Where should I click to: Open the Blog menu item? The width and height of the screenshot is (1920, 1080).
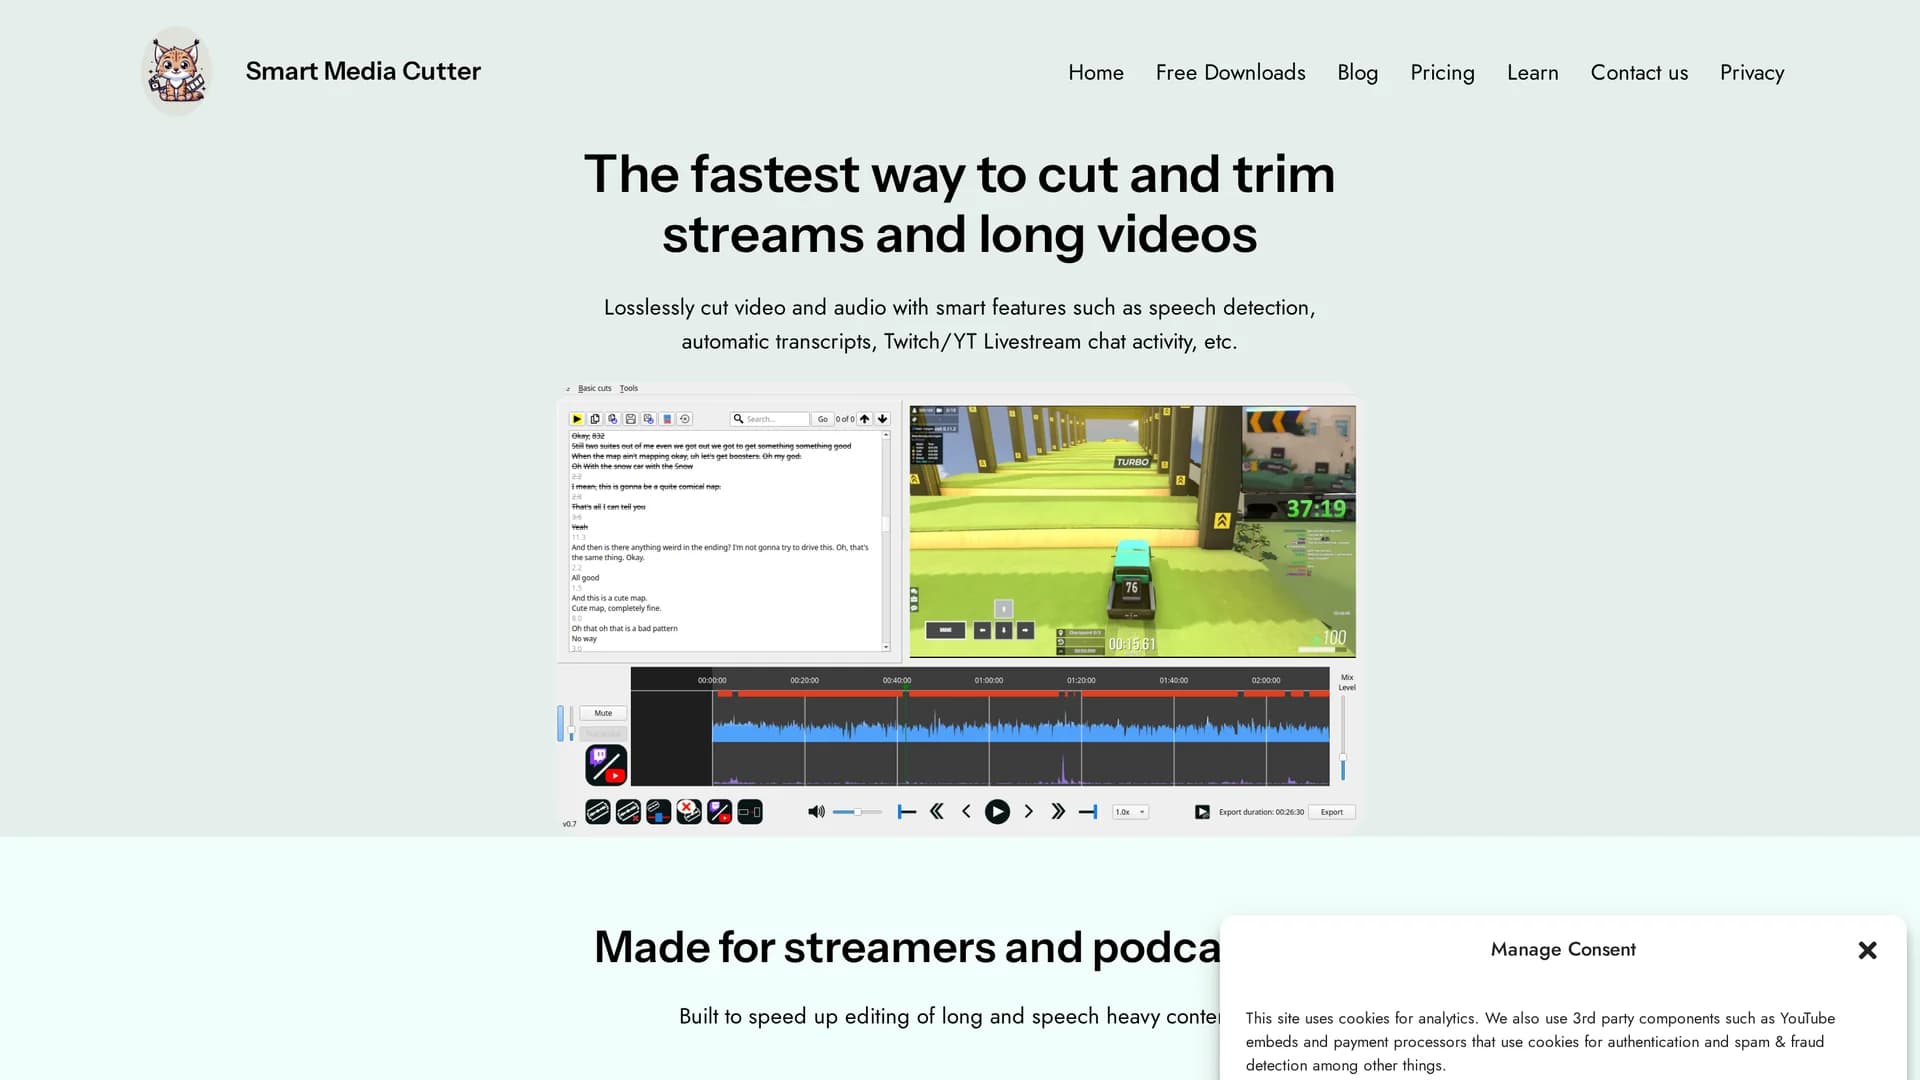click(x=1357, y=72)
